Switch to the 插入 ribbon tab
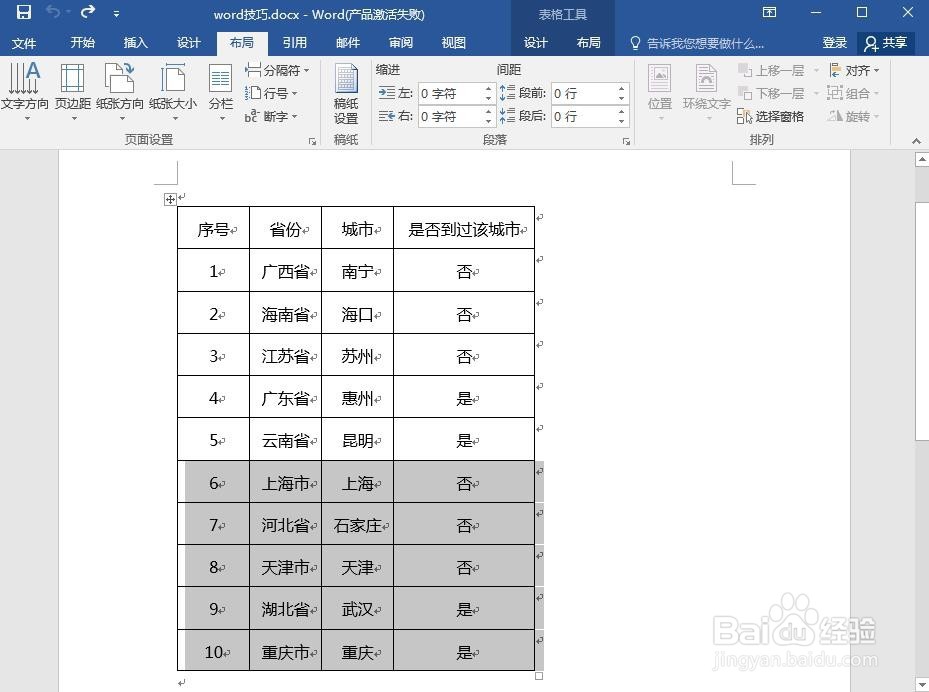 [x=136, y=42]
